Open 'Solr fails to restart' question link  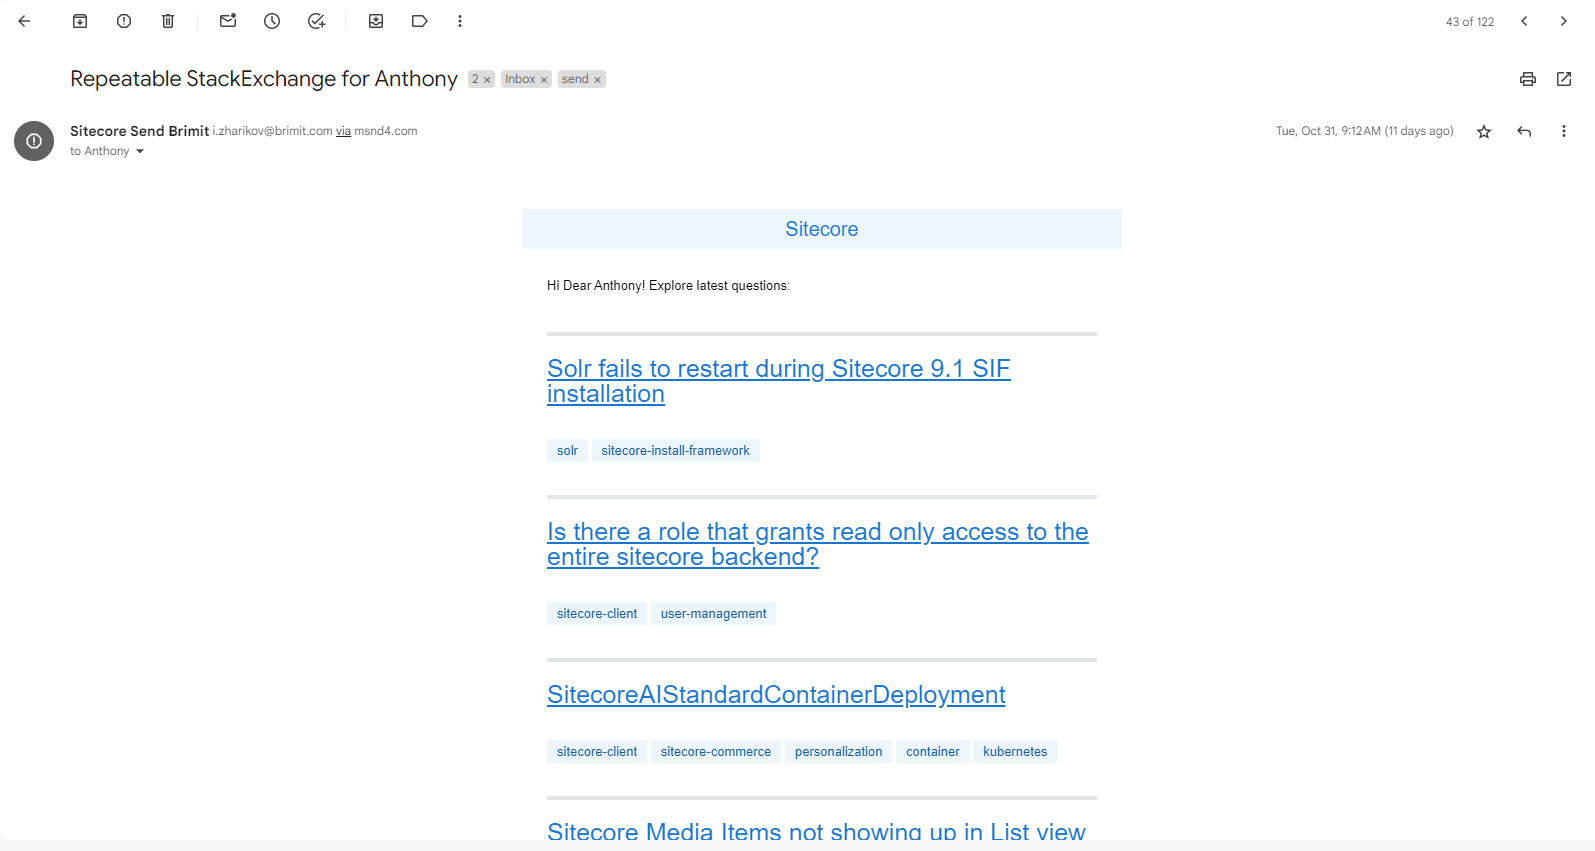779,381
